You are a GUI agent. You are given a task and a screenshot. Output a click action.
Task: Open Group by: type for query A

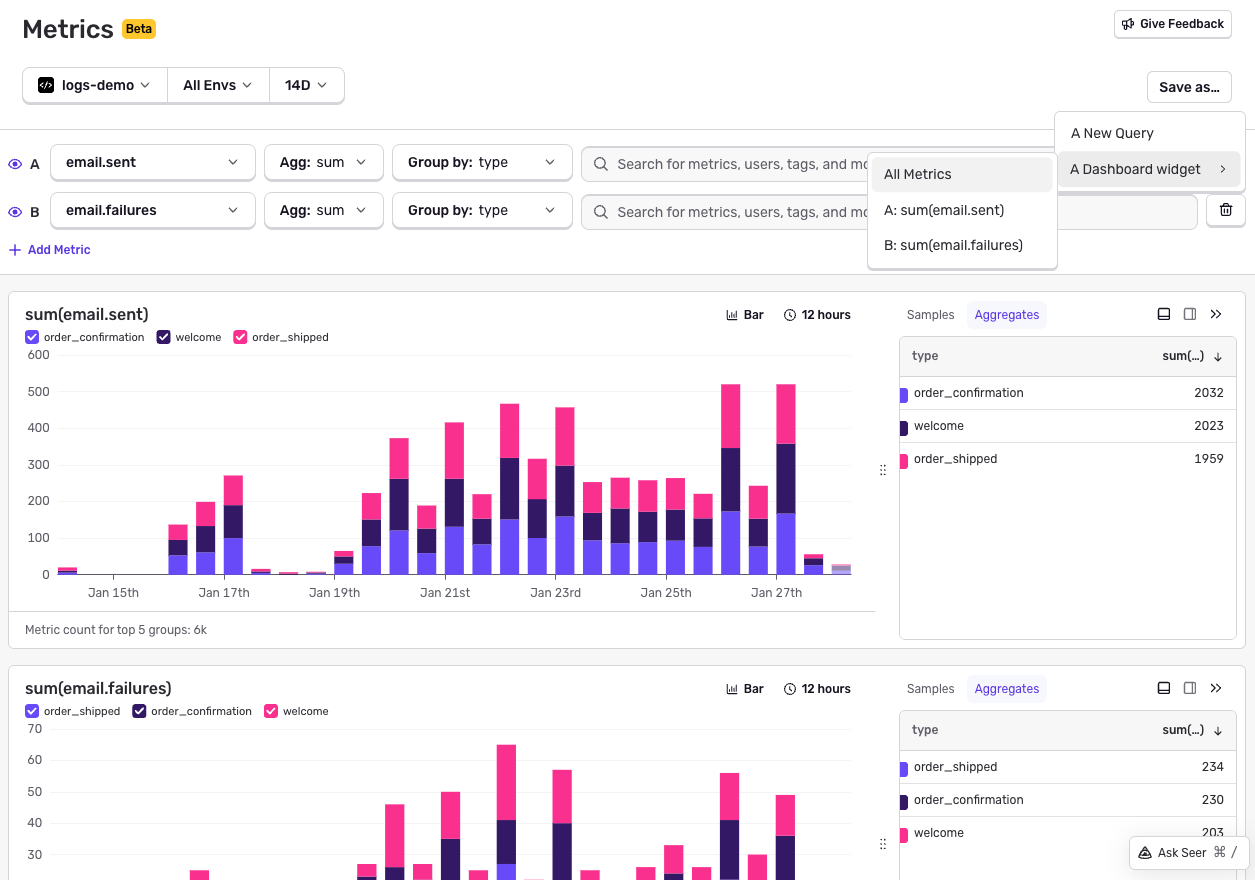tap(482, 162)
